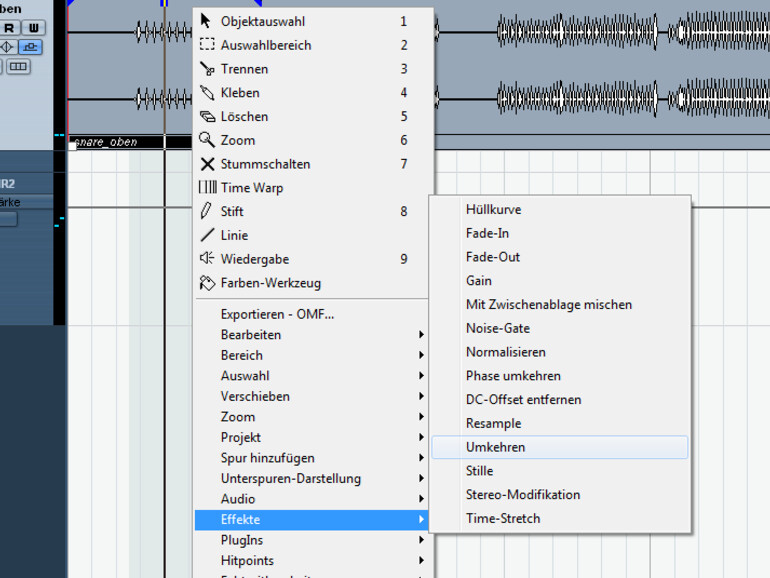Pick the Farben-Werkzeug paint bucket icon
This screenshot has height=578, width=770.
pyautogui.click(x=207, y=282)
